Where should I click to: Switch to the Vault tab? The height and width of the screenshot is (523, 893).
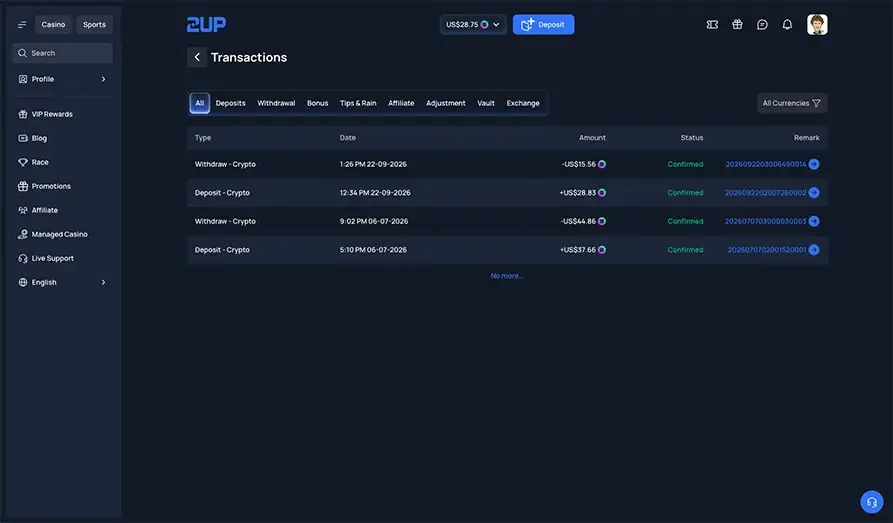click(486, 103)
